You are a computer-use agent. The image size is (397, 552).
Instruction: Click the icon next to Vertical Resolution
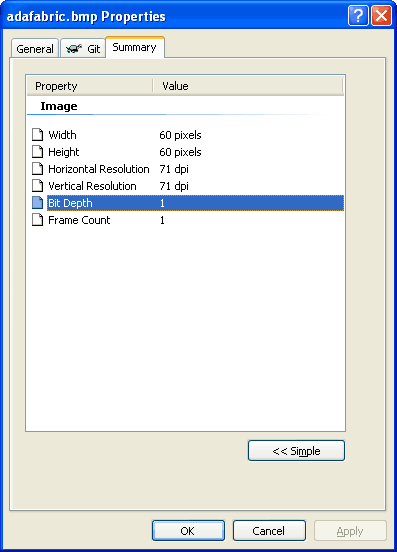click(38, 186)
